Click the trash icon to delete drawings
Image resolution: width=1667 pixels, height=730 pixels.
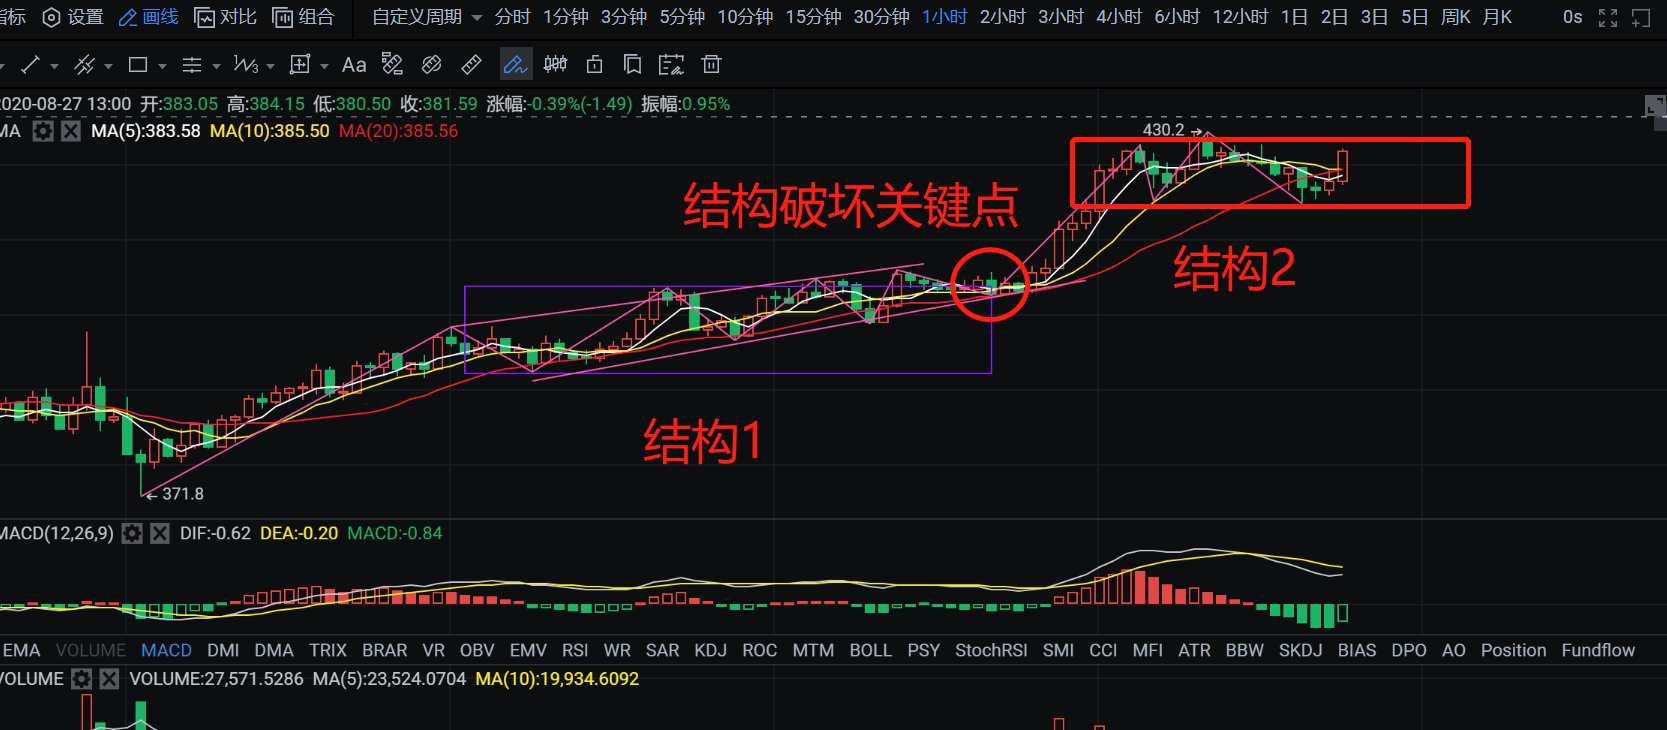[x=711, y=65]
